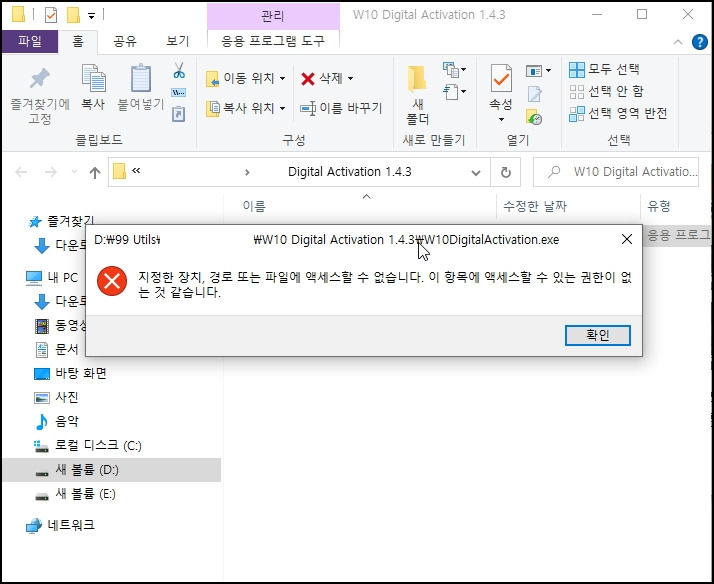The image size is (714, 584).
Task: Click the back navigation arrow
Action: tap(21, 172)
